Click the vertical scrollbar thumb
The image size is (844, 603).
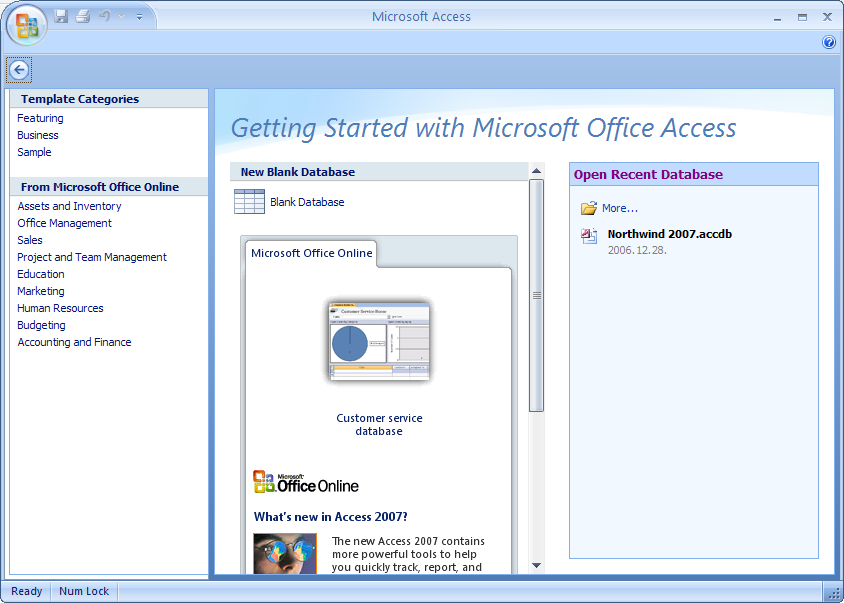tap(536, 296)
